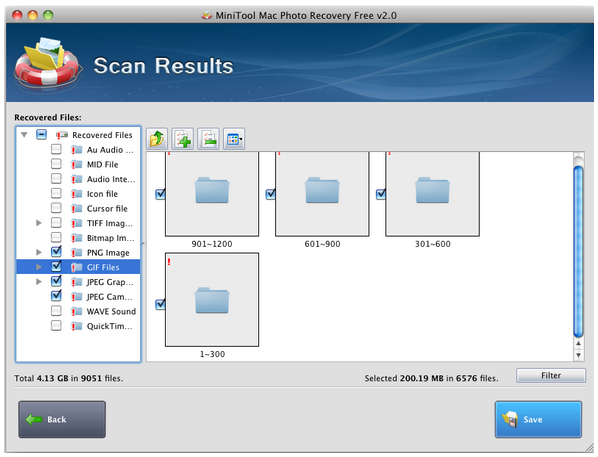Click the "Recovered Files:" panel heading
The image size is (598, 457).
click(48, 117)
